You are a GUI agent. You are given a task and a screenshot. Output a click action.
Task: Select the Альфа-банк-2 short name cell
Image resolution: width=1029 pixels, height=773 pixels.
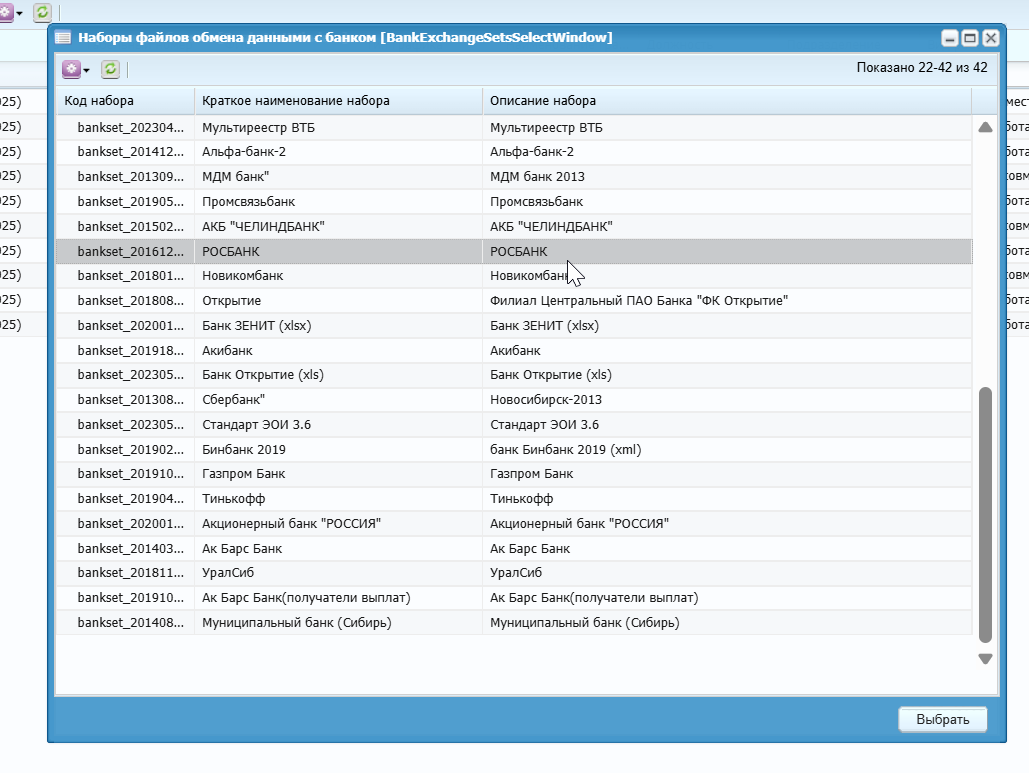tap(338, 152)
